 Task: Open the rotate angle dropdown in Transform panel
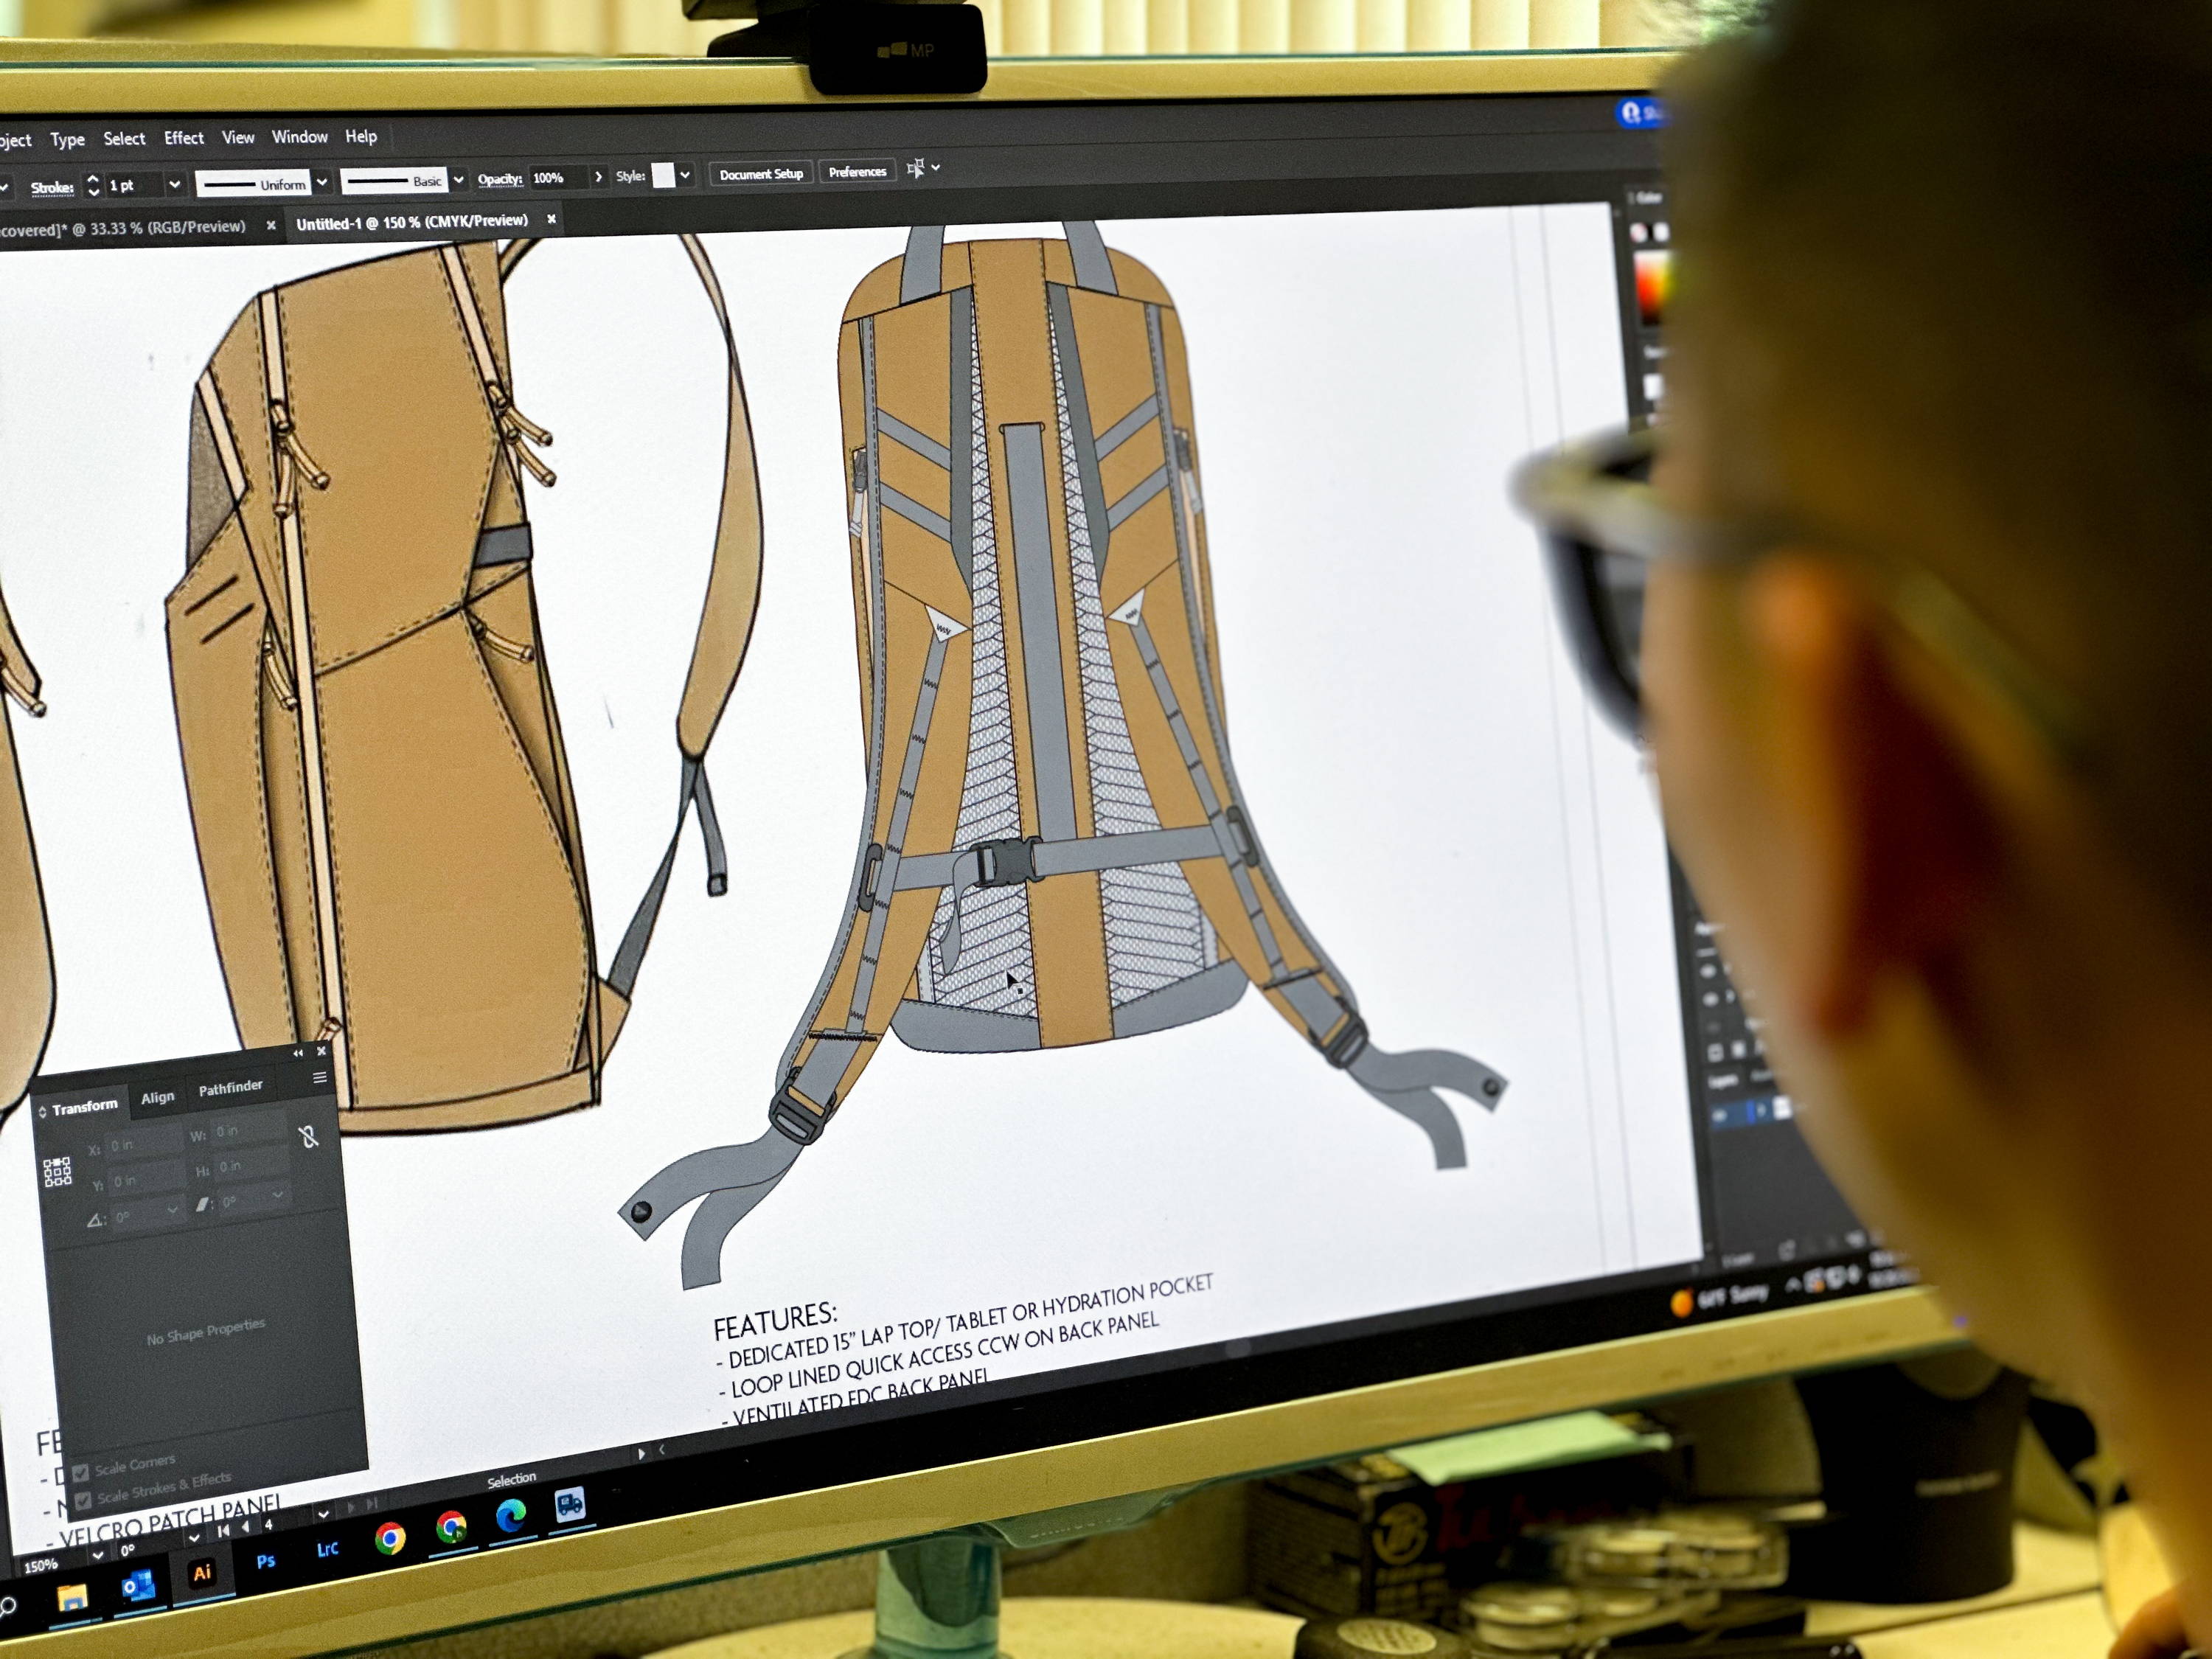pos(172,1211)
